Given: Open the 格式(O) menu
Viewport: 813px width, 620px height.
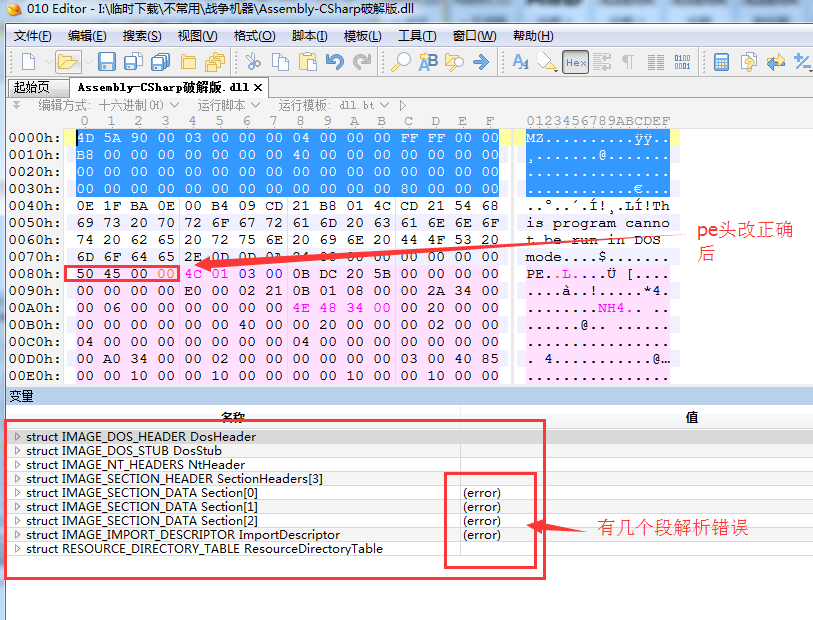Looking at the screenshot, I should tap(255, 36).
